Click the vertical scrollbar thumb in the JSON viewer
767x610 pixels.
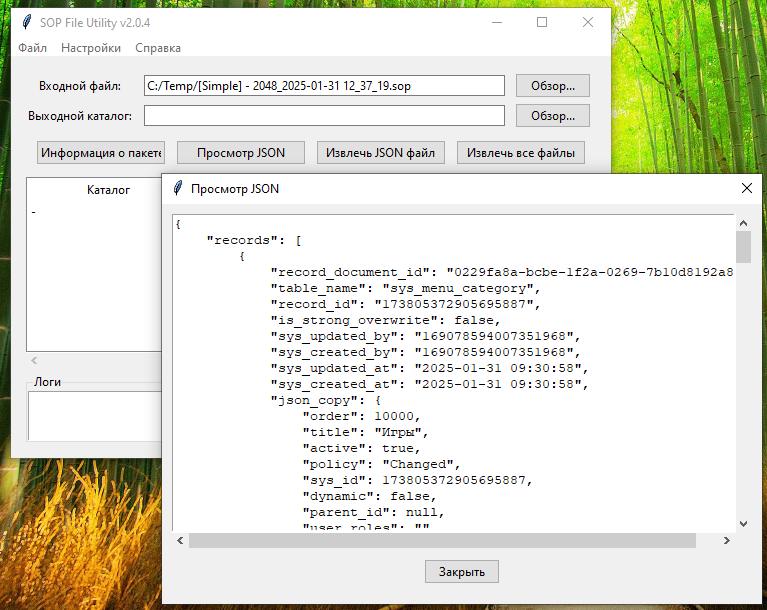(744, 247)
